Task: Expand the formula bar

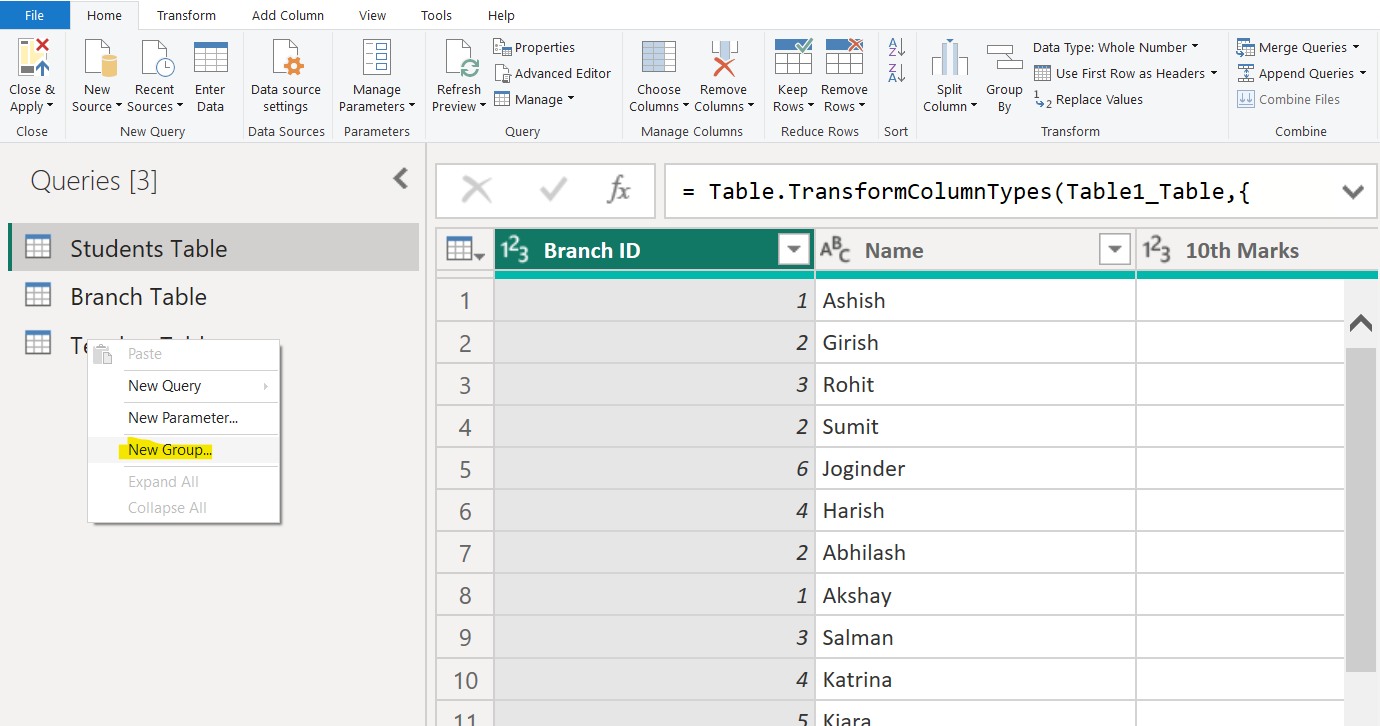Action: 1353,192
